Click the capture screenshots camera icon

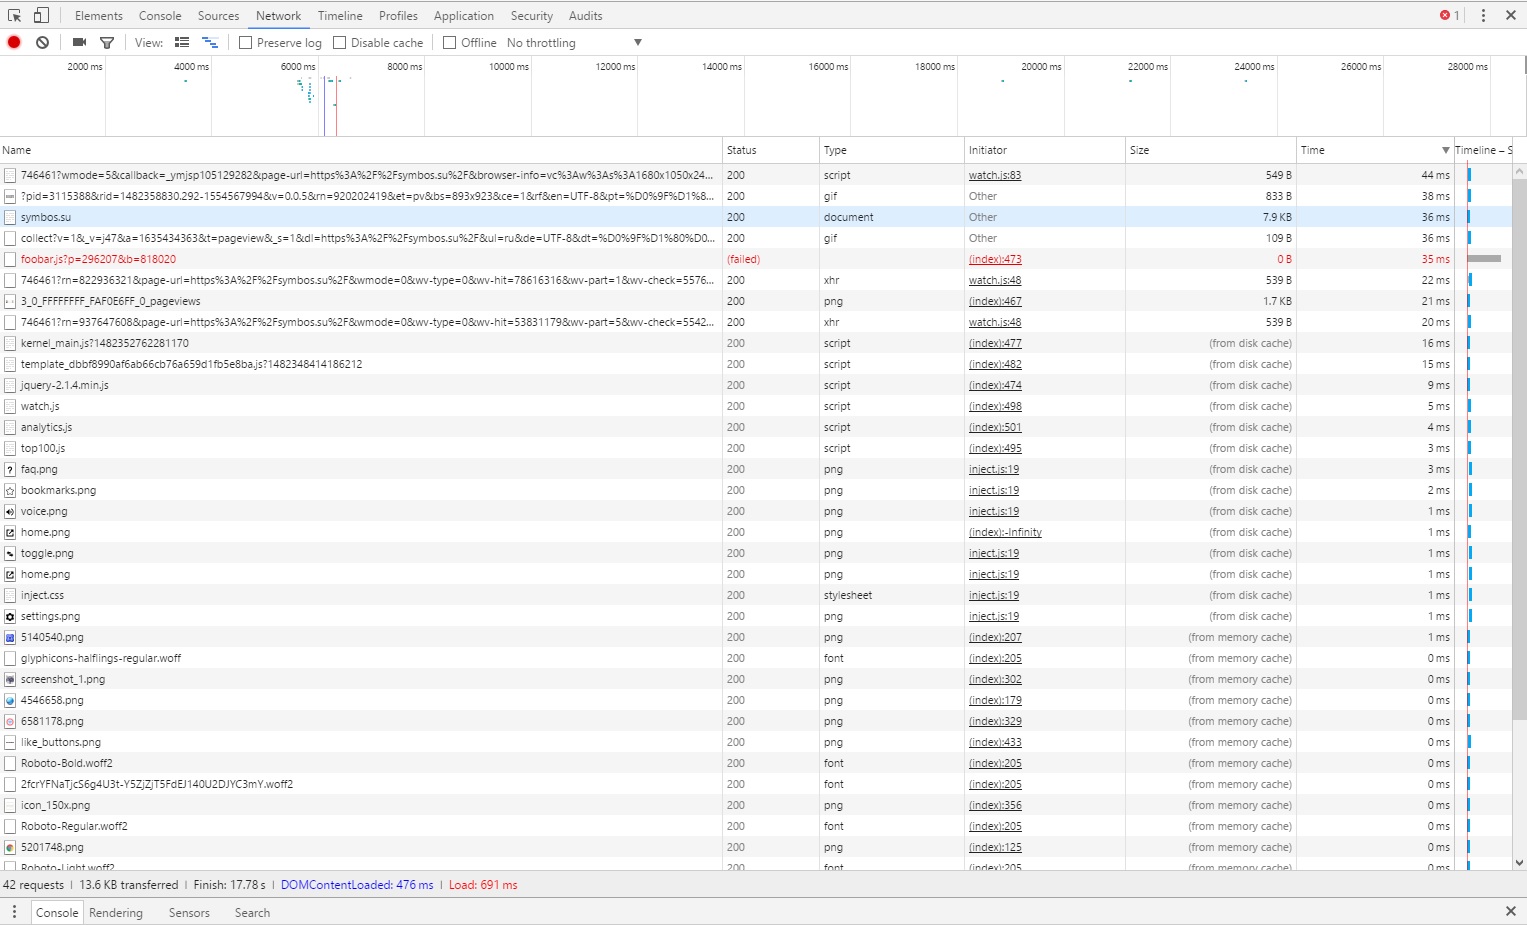[79, 42]
